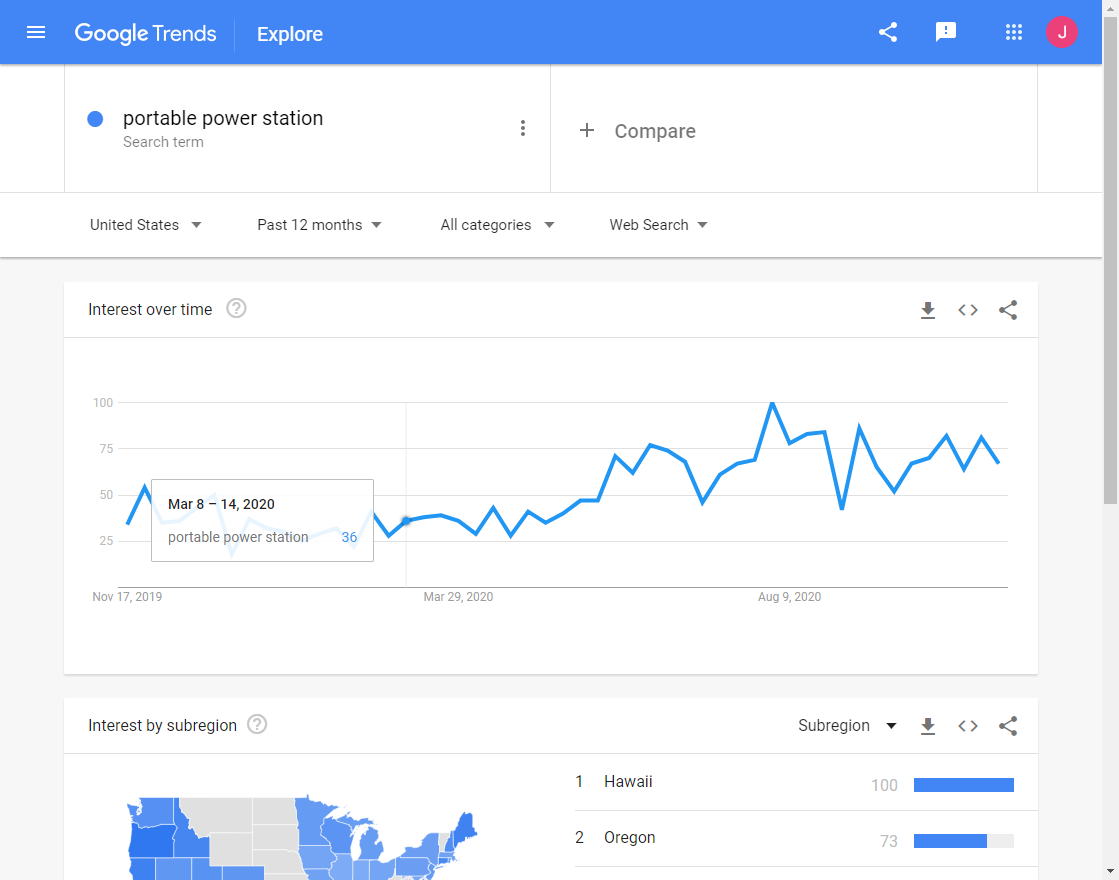Viewport: 1119px width, 880px height.
Task: Send feedback using the feedback icon
Action: 946,32
